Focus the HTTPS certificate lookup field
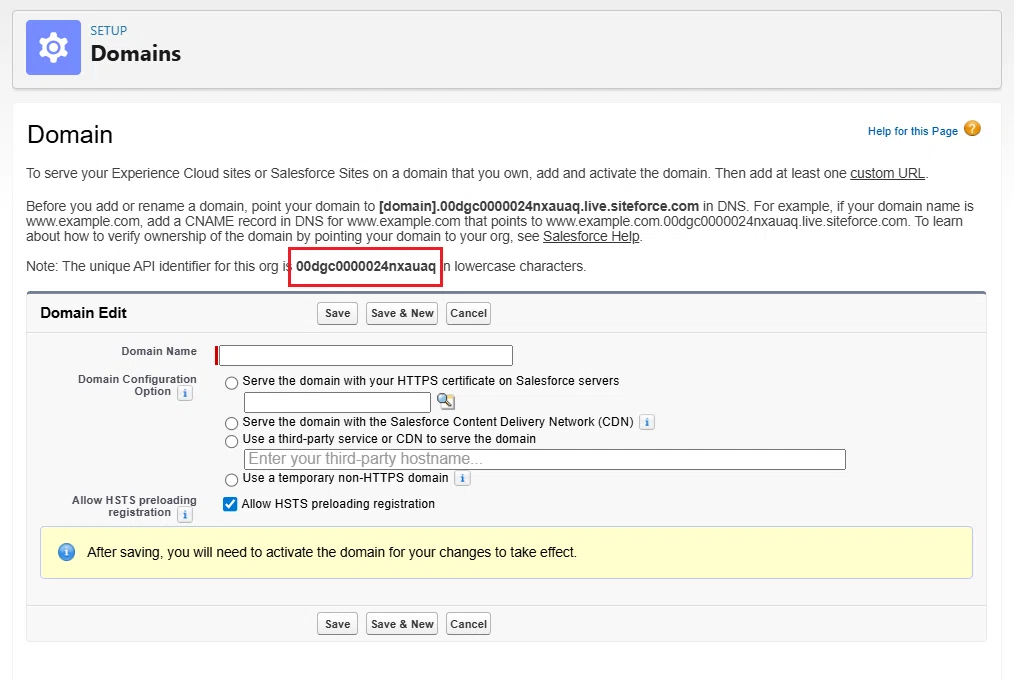This screenshot has width=1014, height=681. coord(338,402)
